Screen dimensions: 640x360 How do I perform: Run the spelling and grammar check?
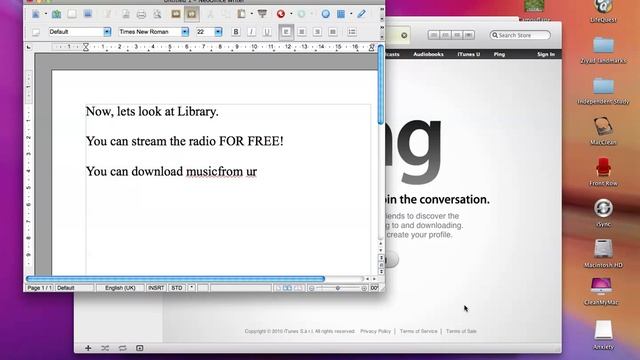(x=176, y=14)
